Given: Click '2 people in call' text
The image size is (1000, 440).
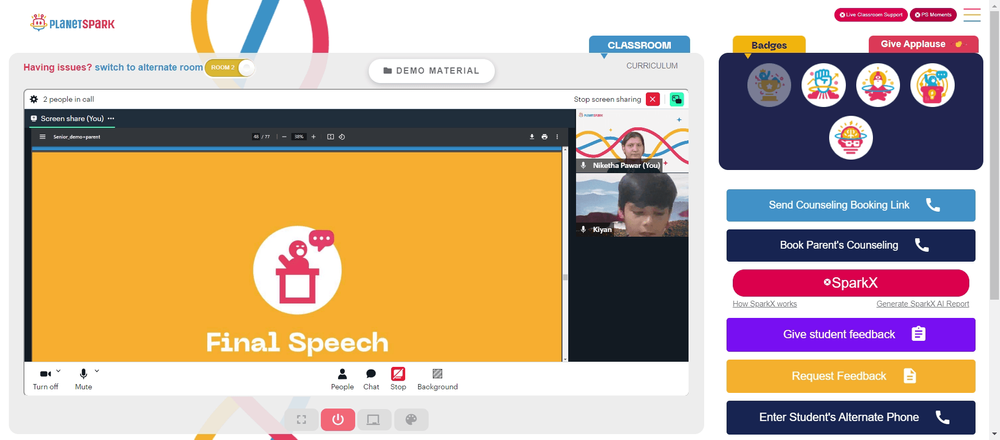Looking at the screenshot, I should (69, 99).
